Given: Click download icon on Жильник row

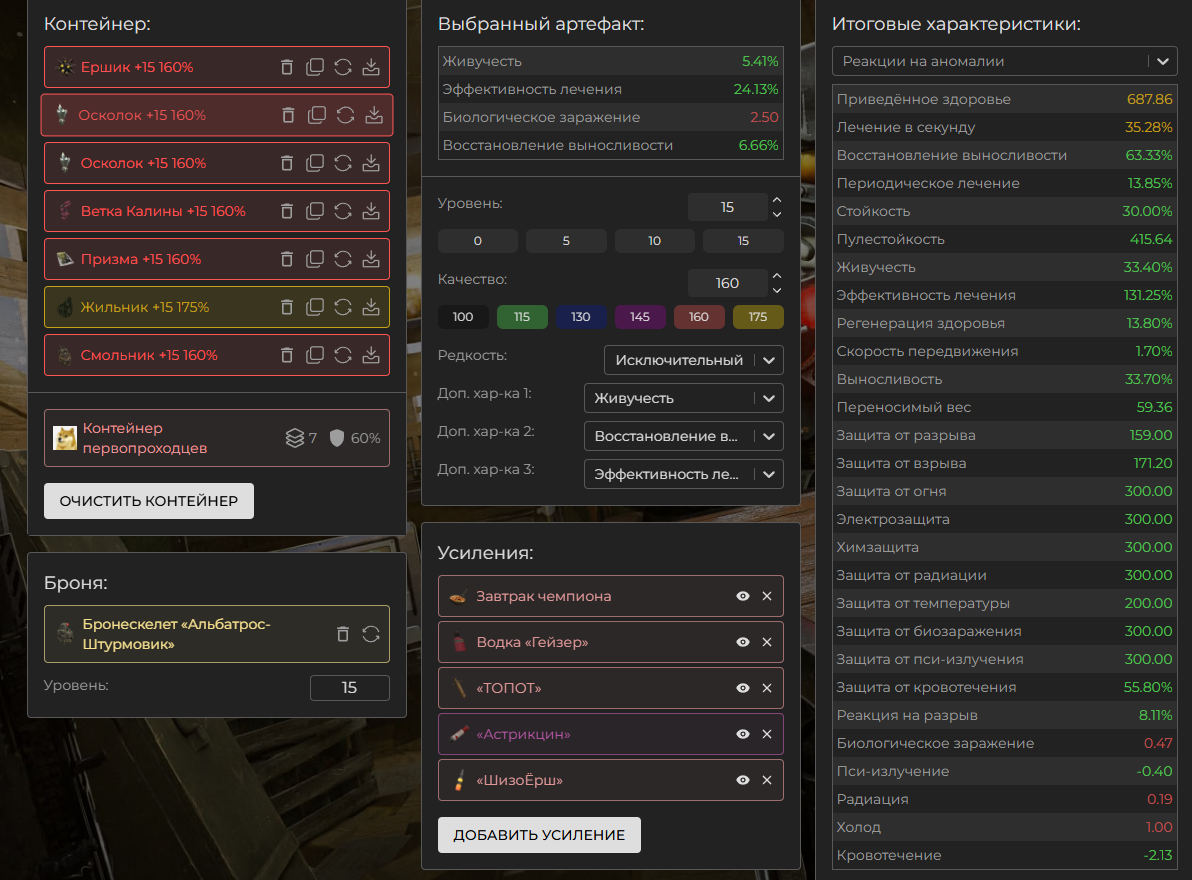Looking at the screenshot, I should click(x=371, y=307).
